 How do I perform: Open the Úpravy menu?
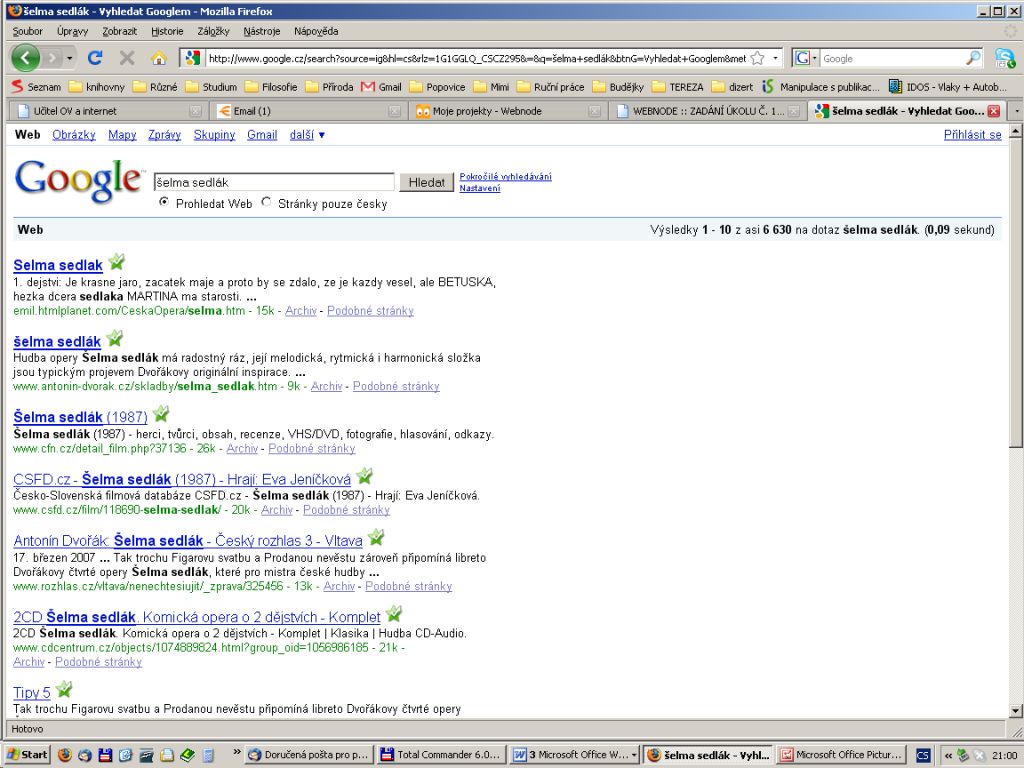tap(72, 31)
